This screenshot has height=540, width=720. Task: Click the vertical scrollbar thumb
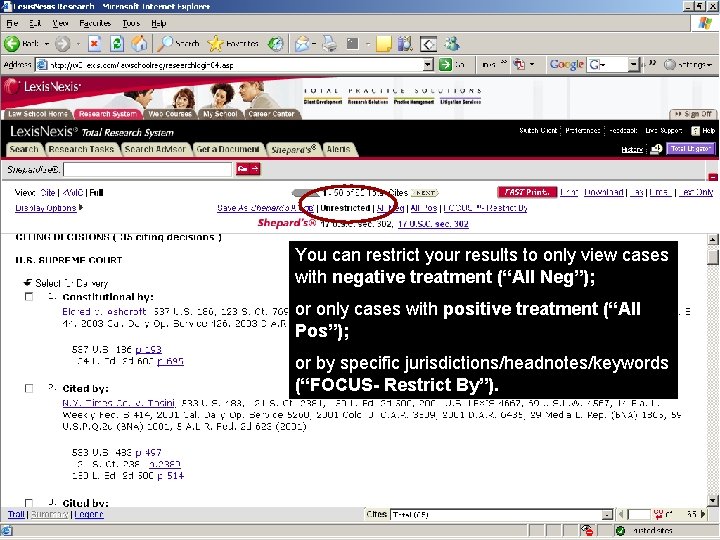pyautogui.click(x=713, y=256)
